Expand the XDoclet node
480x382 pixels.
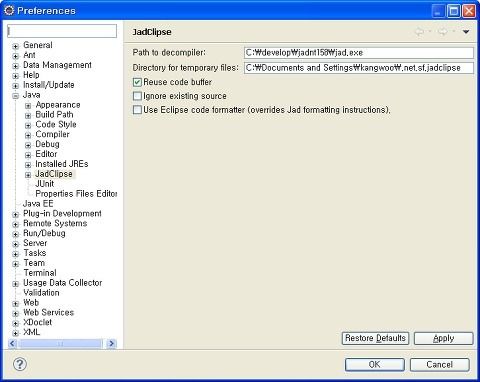pos(15,323)
